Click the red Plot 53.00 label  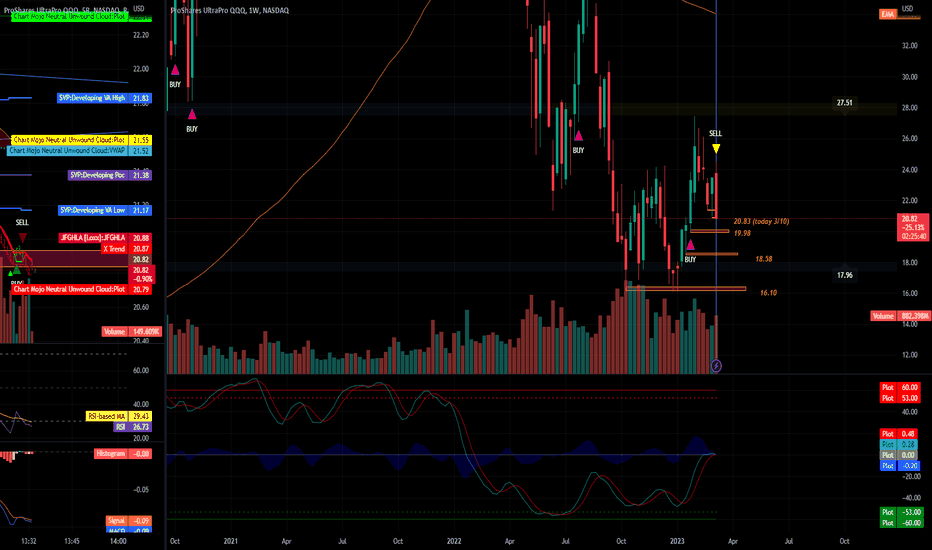(x=900, y=398)
